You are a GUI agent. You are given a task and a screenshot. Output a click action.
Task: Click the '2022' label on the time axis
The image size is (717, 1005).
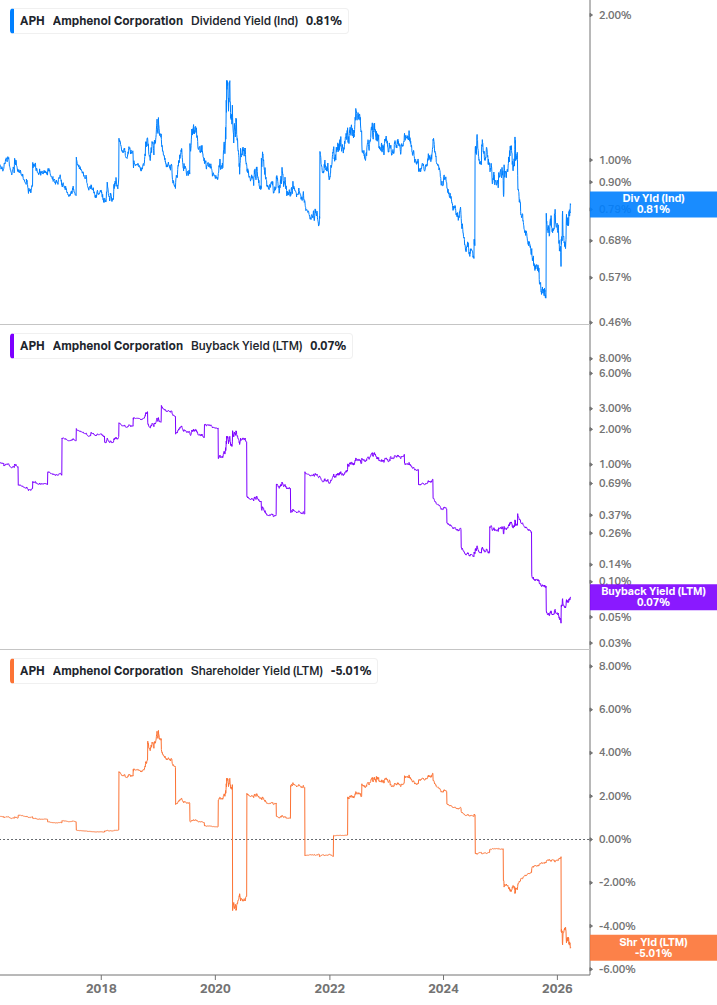329,988
